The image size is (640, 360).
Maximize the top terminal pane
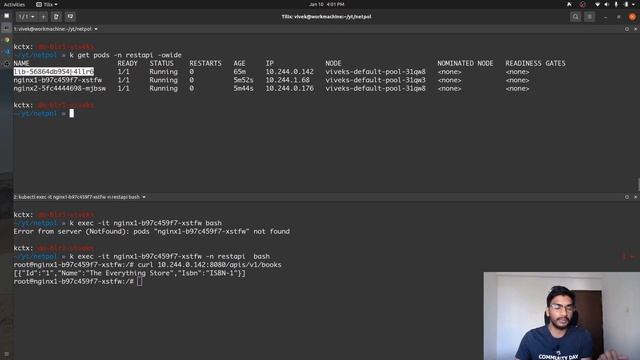pos(627,29)
